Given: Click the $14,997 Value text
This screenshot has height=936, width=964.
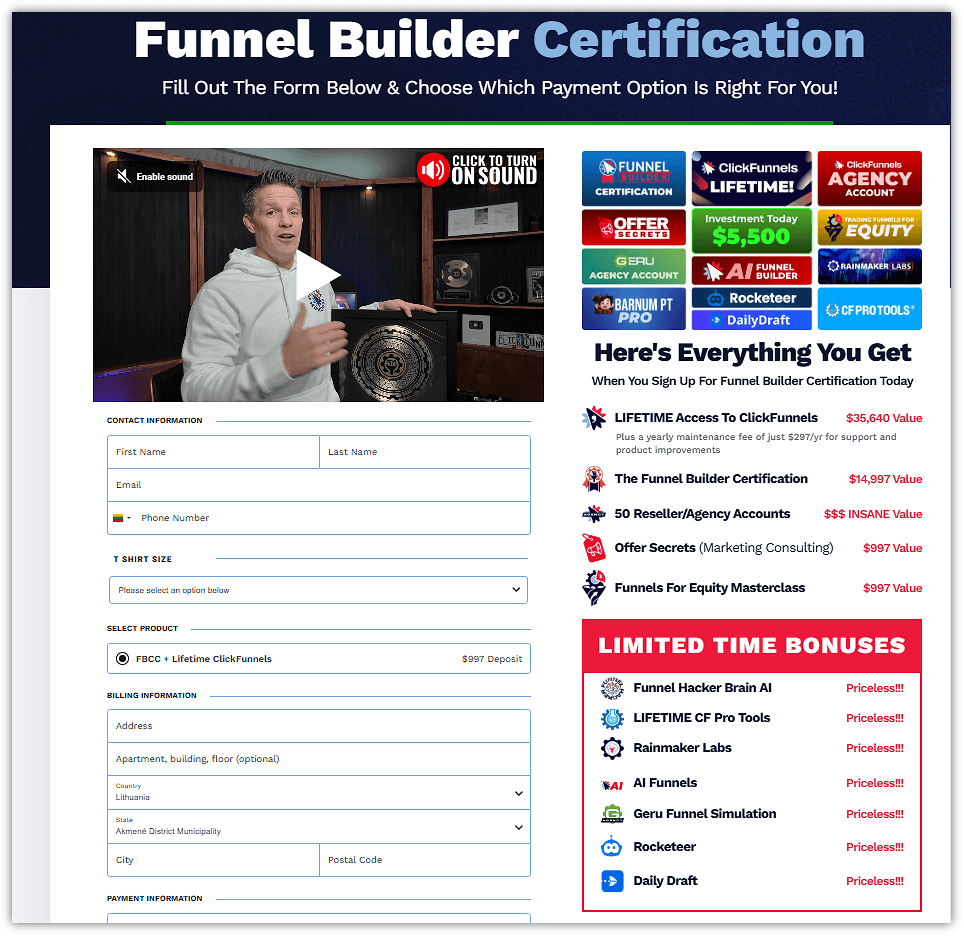Looking at the screenshot, I should (x=885, y=479).
